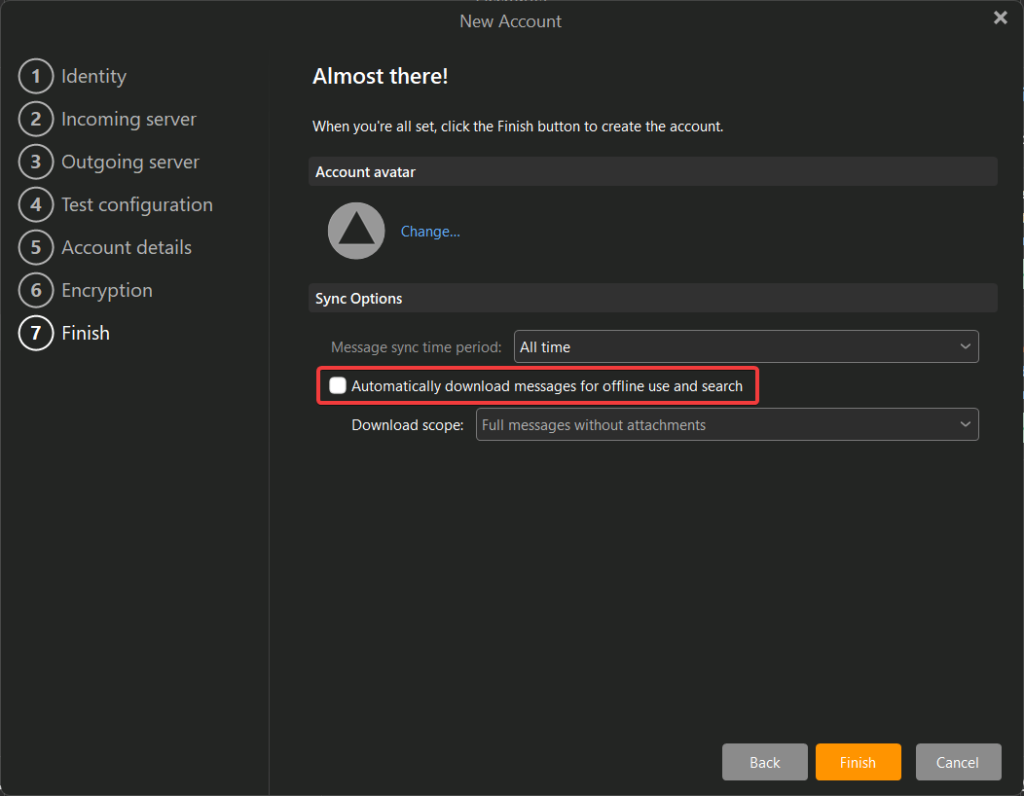The height and width of the screenshot is (796, 1024).
Task: Select the step 3 circle icon
Action: point(36,162)
